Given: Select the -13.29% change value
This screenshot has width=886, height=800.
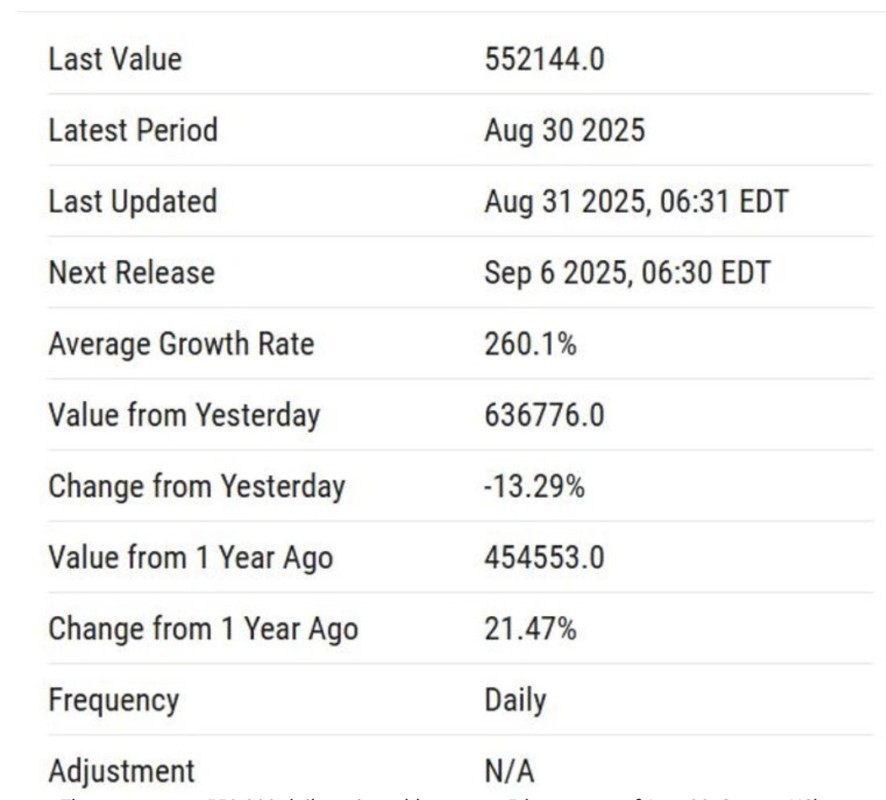Looking at the screenshot, I should tap(534, 486).
